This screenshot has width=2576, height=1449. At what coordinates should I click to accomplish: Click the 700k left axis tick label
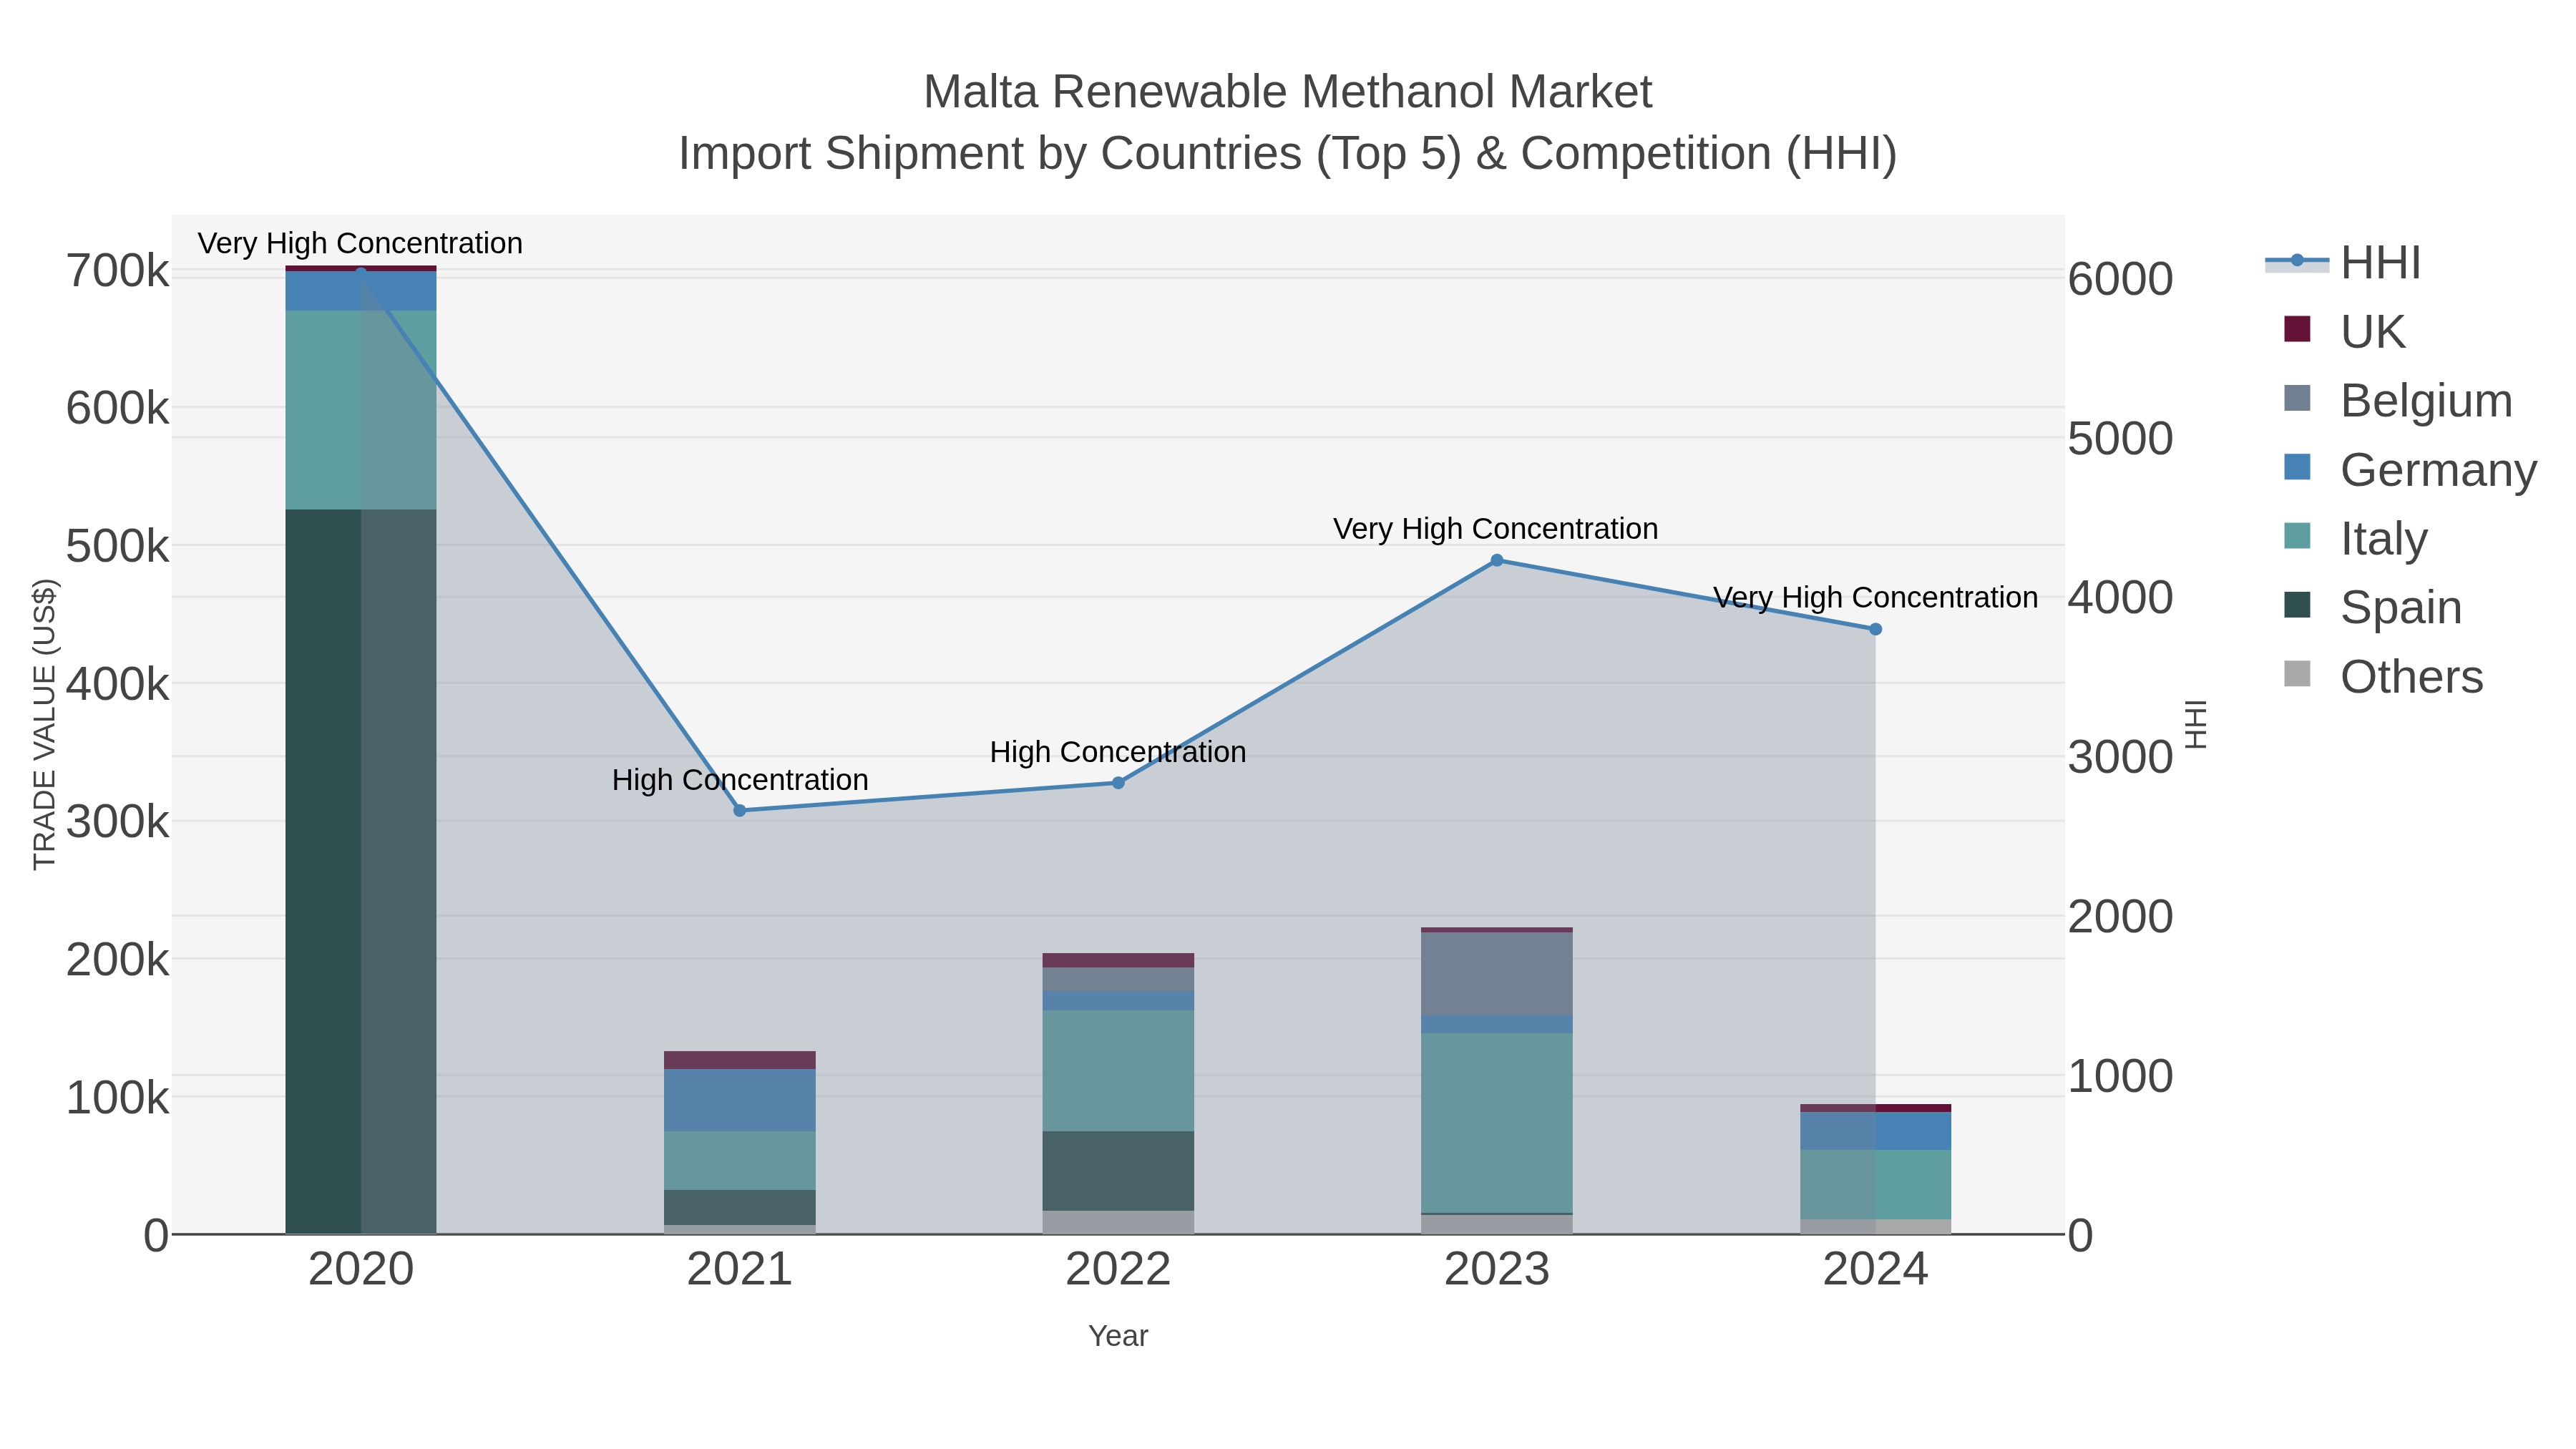tap(118, 271)
